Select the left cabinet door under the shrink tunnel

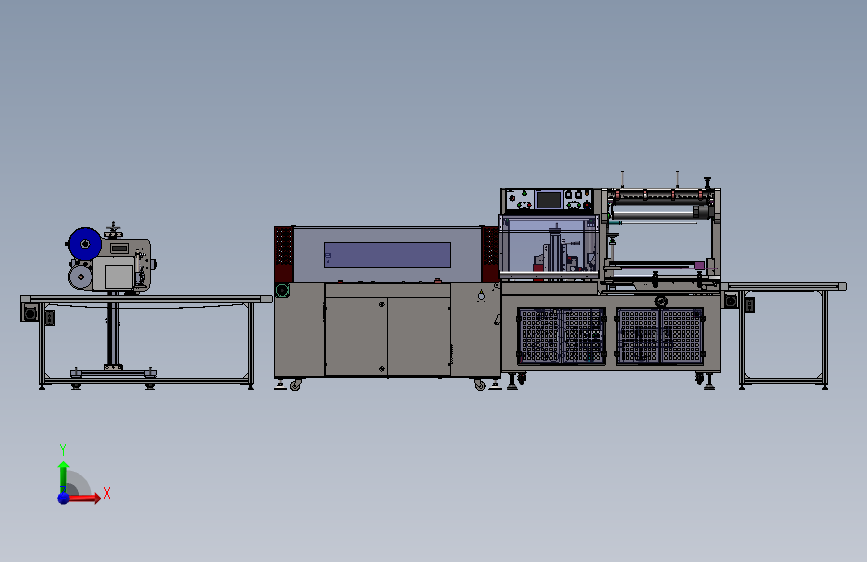coord(356,336)
